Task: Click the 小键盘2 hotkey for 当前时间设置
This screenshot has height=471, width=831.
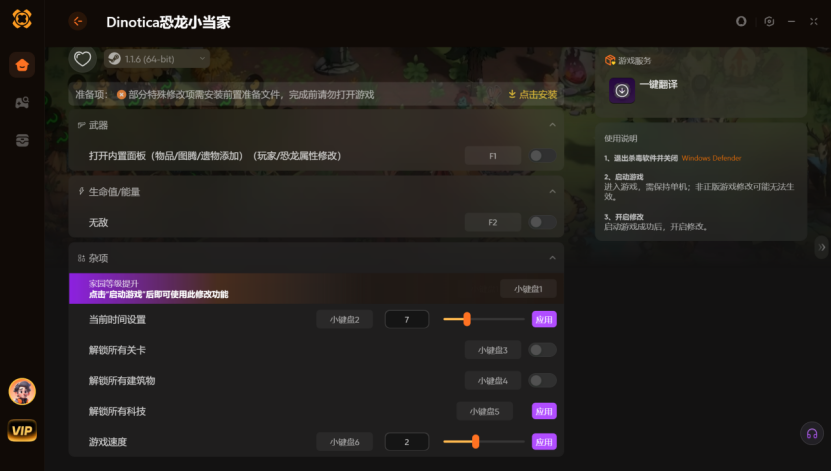Action: coord(345,319)
